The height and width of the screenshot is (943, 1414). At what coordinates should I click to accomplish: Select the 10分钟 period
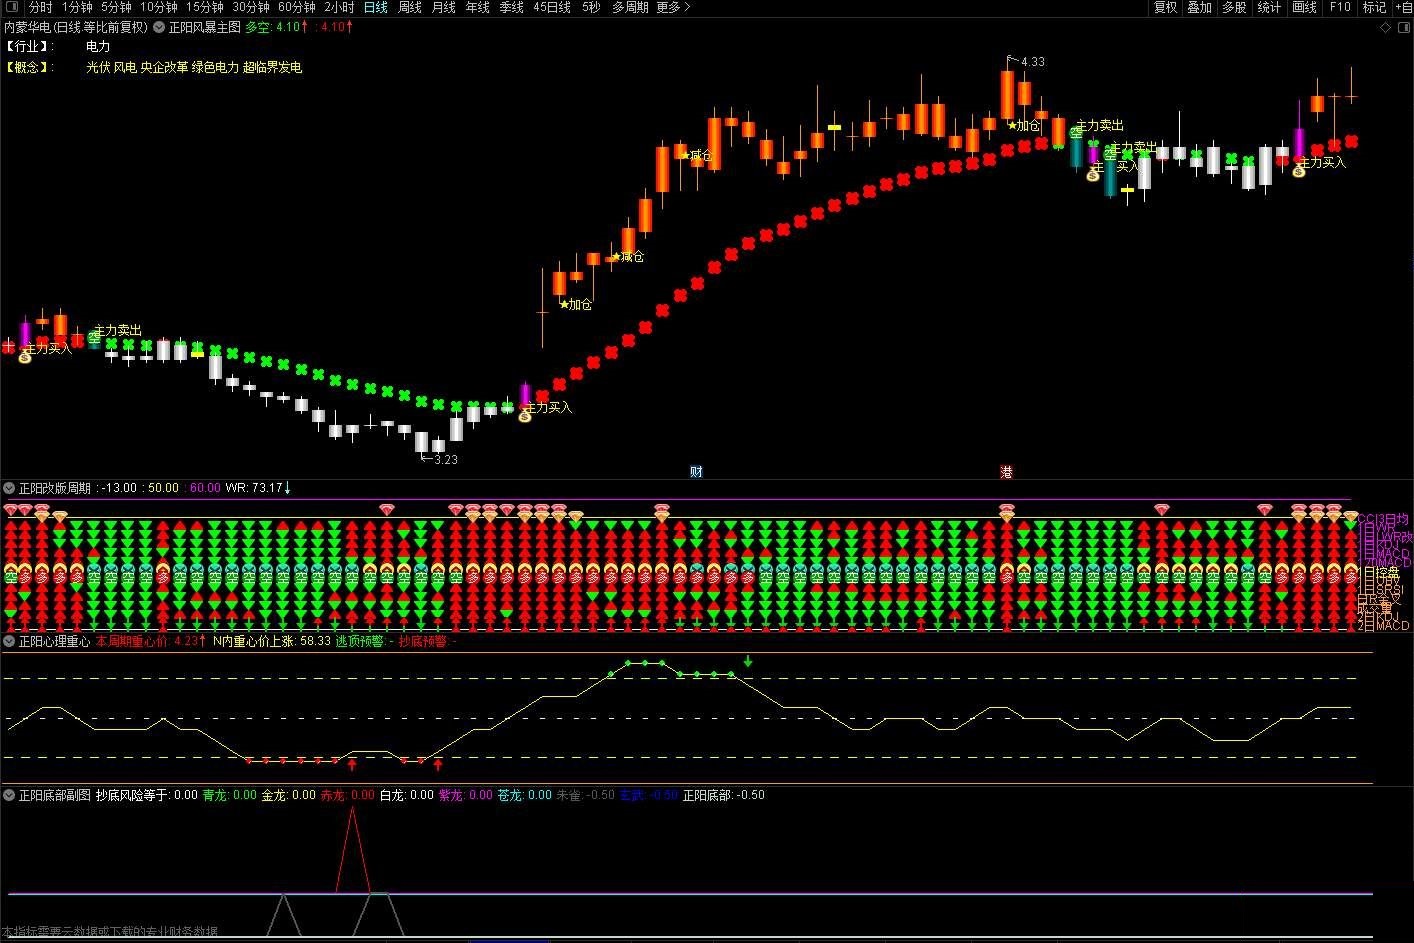pos(159,7)
